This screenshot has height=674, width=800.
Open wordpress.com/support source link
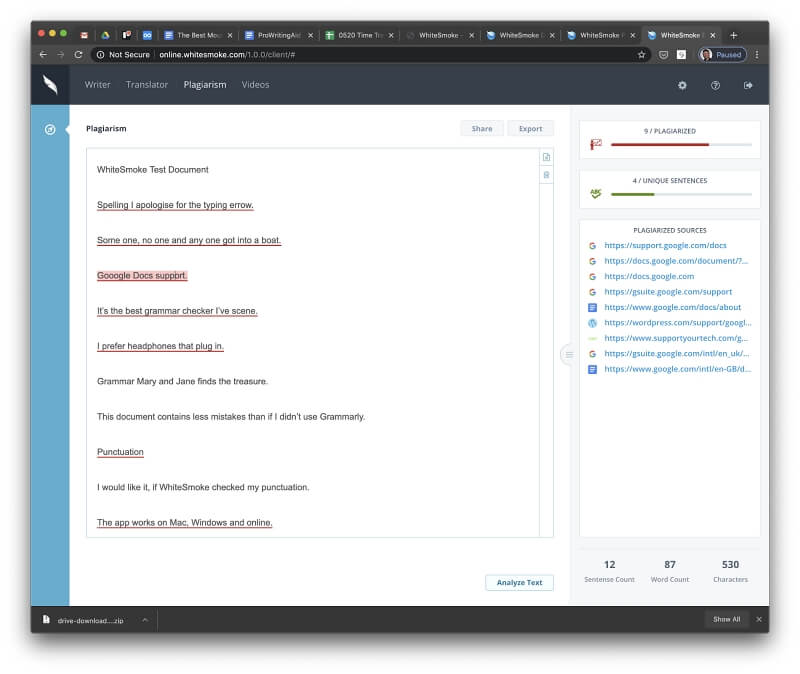[x=678, y=322]
